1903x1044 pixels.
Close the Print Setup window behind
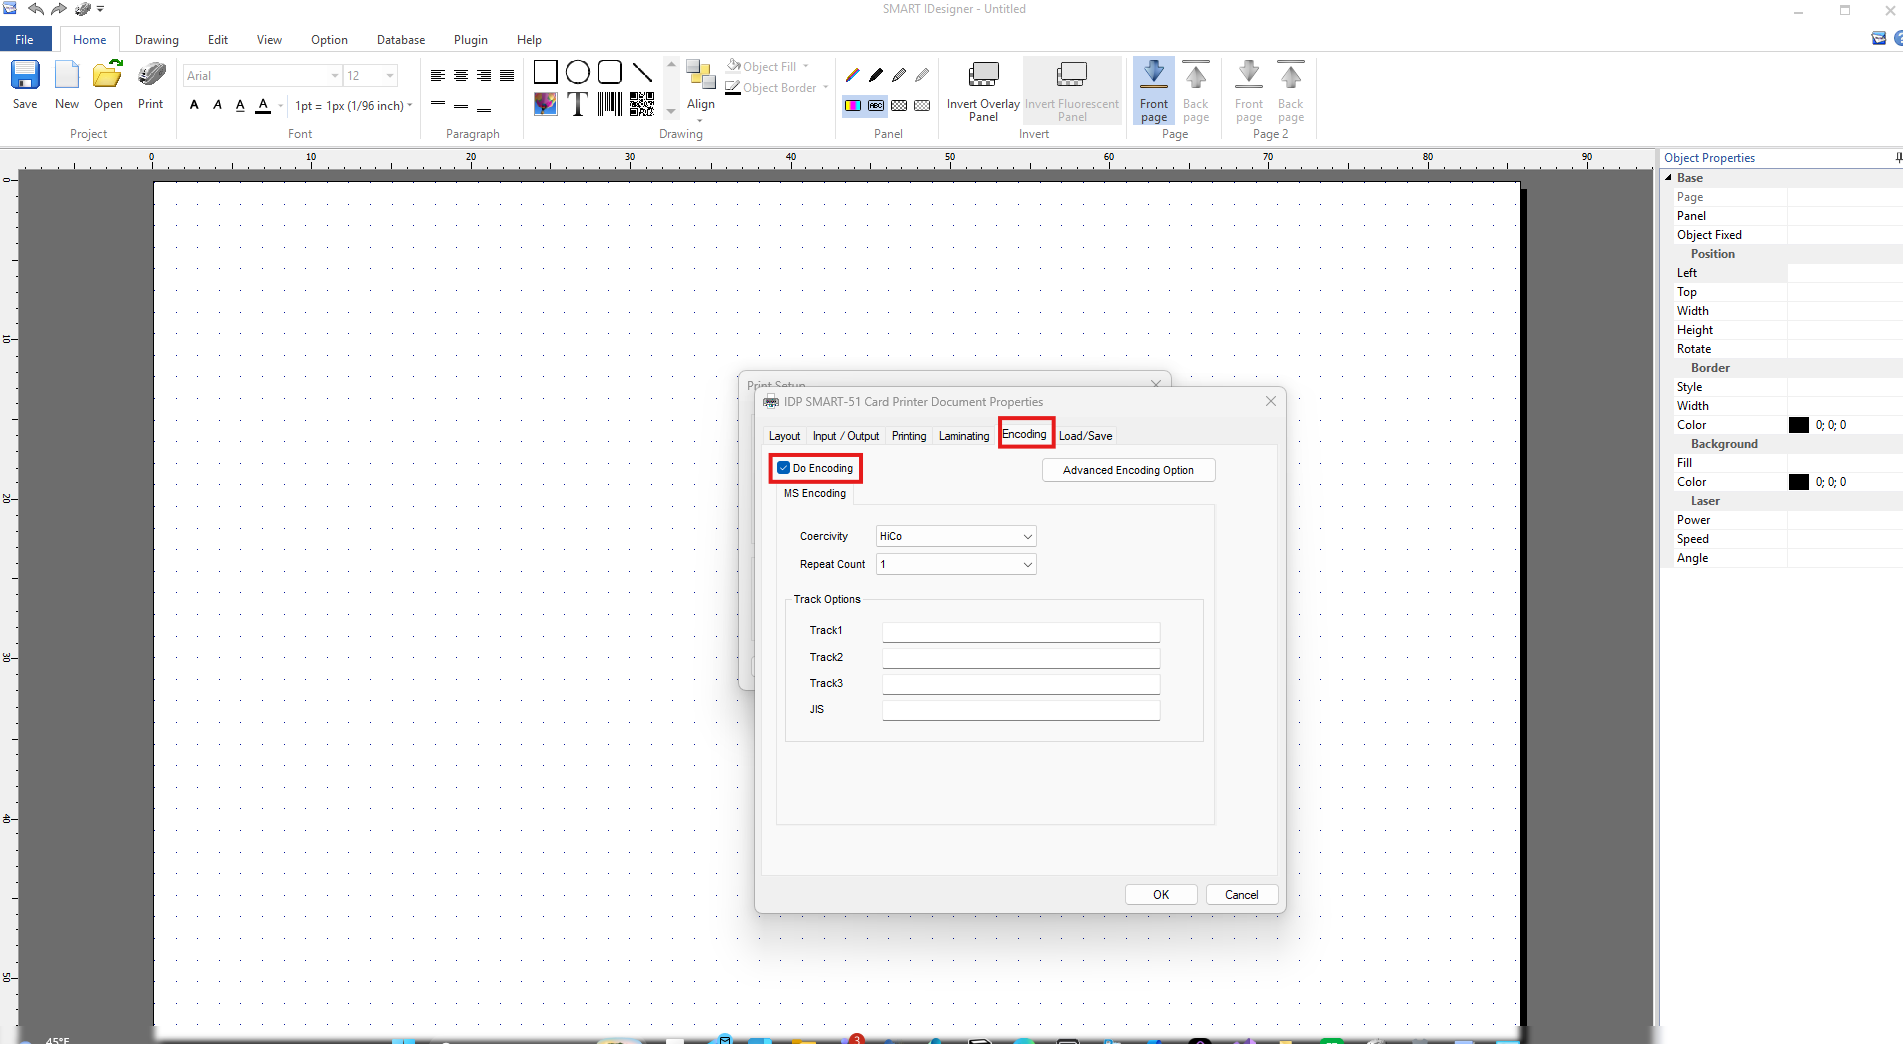pos(1156,383)
